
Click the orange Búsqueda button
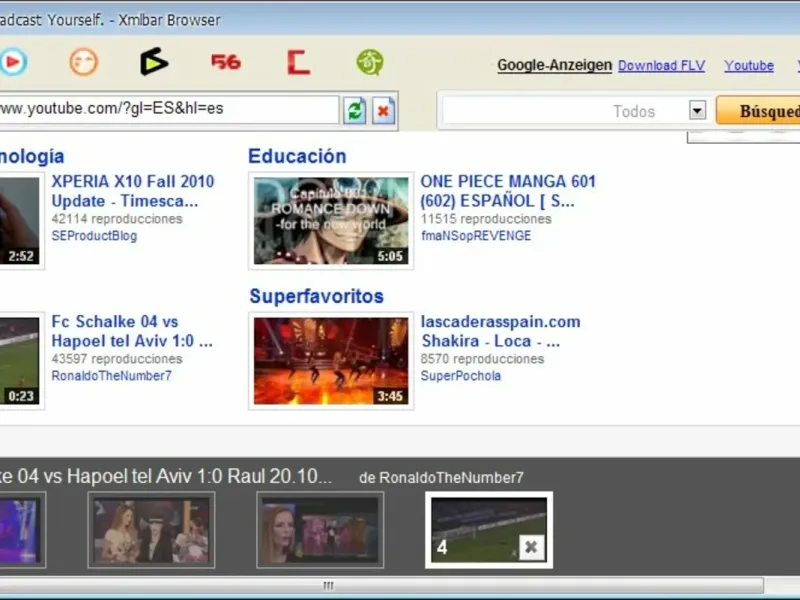758,110
